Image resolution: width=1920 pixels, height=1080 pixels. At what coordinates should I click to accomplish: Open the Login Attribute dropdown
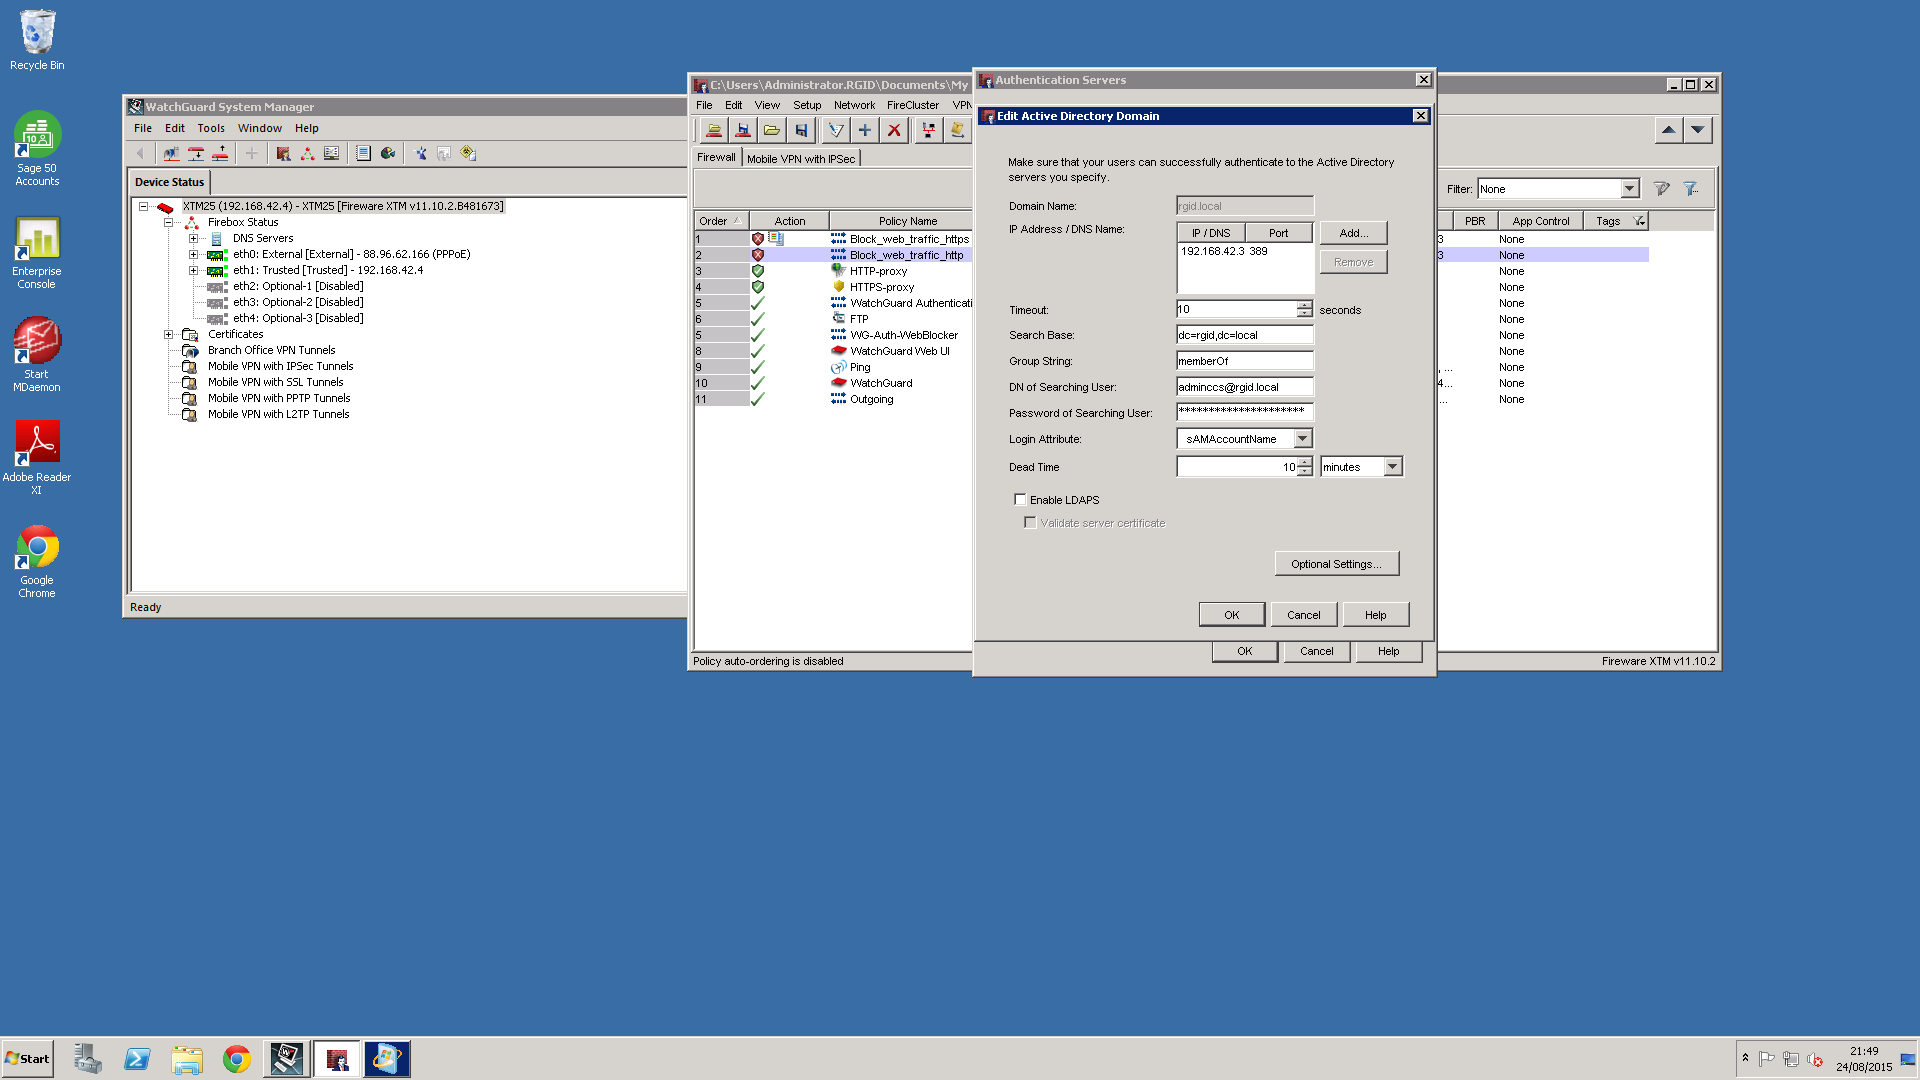(1302, 438)
